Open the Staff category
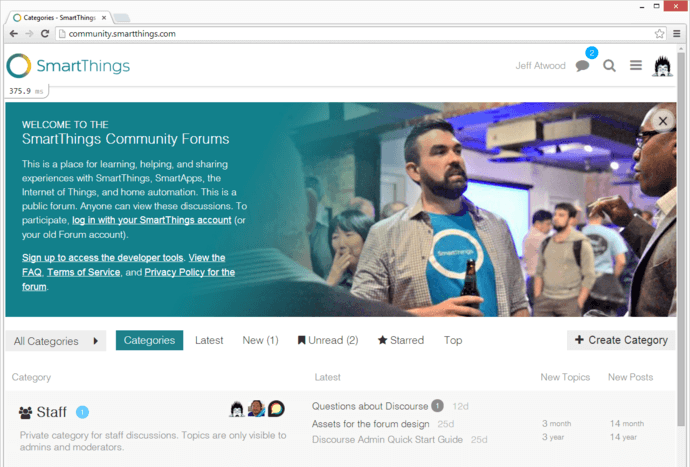 click(51, 412)
